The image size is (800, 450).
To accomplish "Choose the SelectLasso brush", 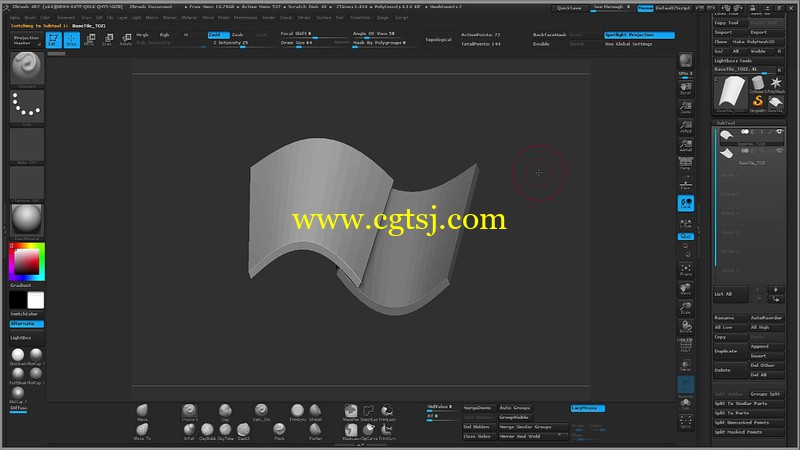I will pyautogui.click(x=368, y=412).
